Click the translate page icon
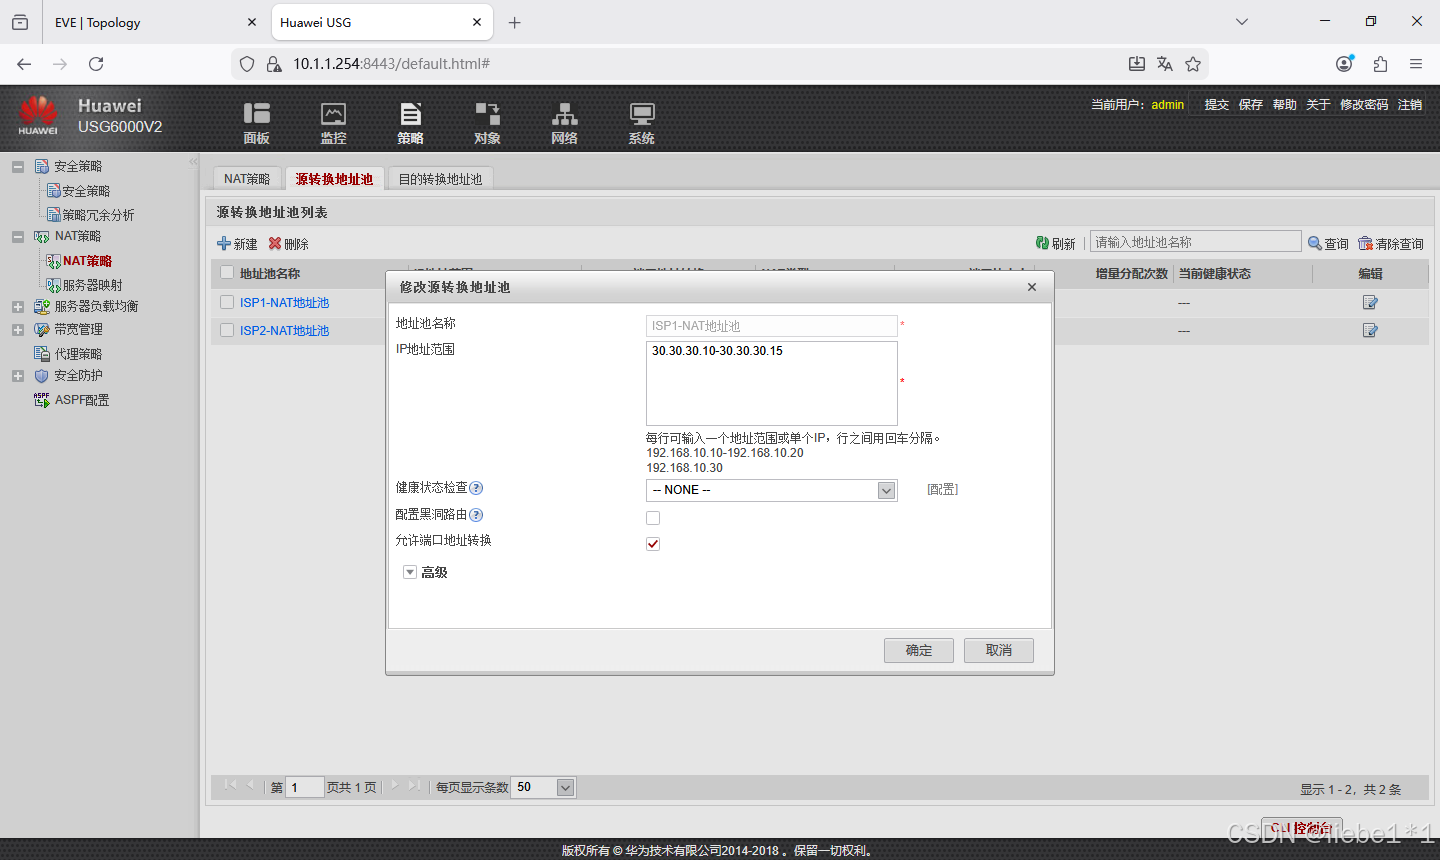 pos(1165,64)
